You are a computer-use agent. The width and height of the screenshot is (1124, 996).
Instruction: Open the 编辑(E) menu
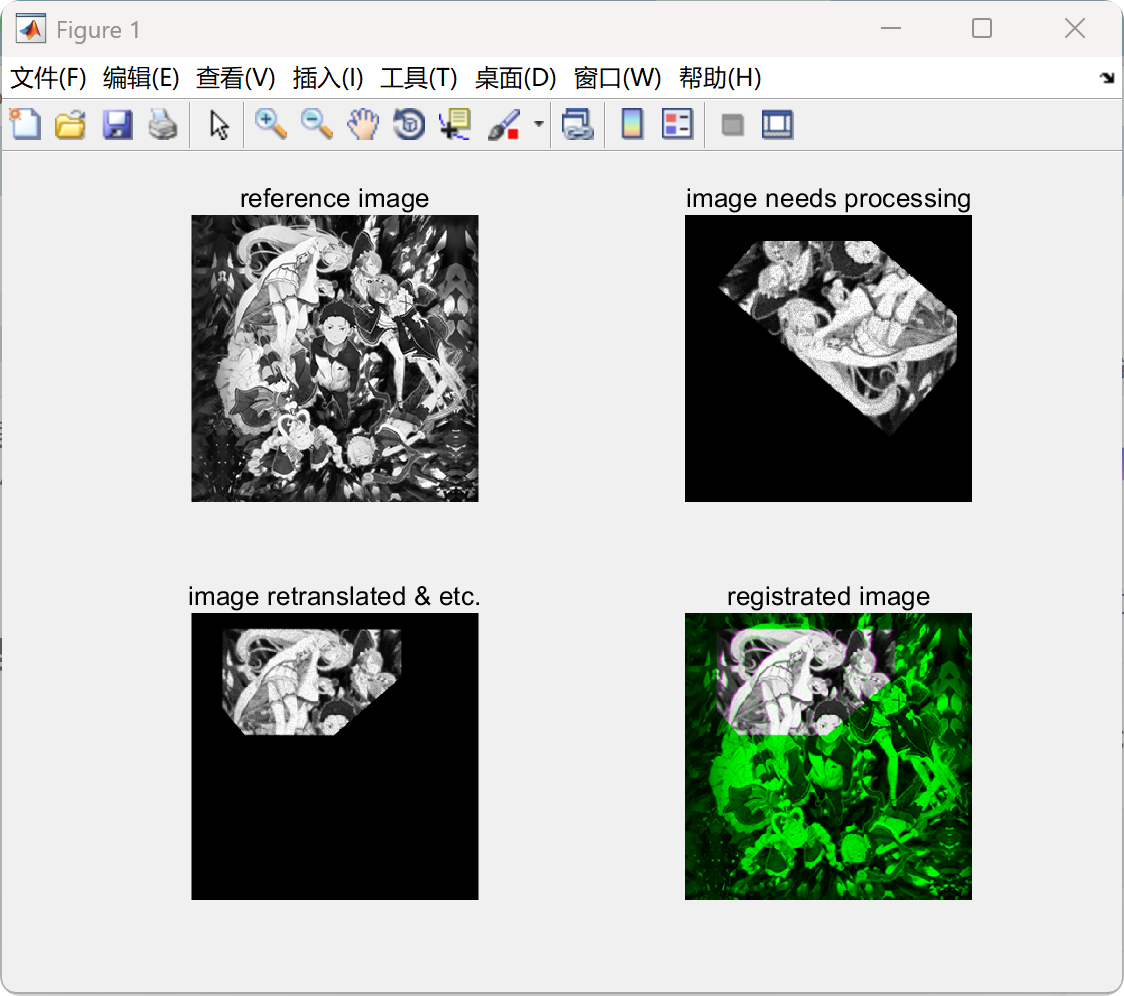(141, 77)
